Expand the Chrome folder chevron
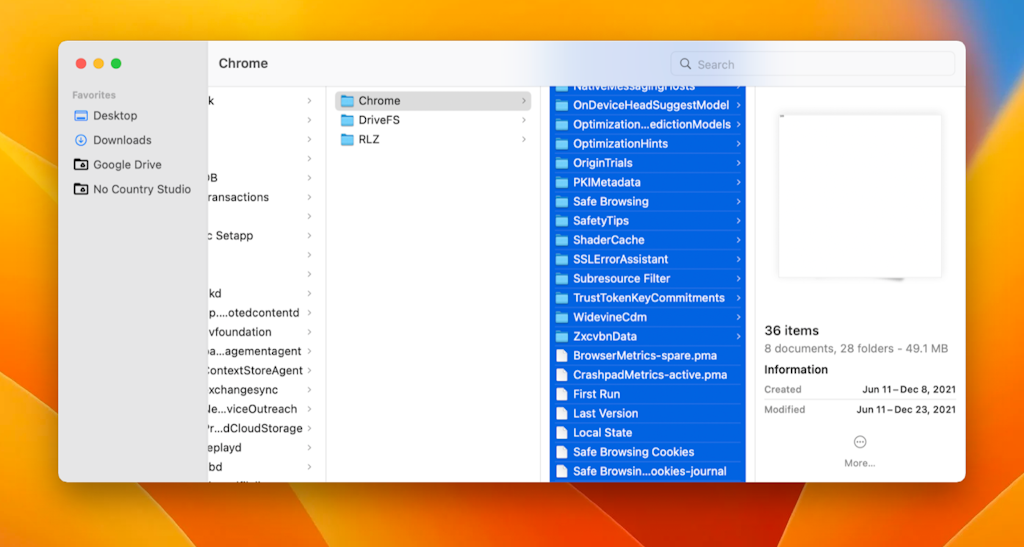 [524, 101]
